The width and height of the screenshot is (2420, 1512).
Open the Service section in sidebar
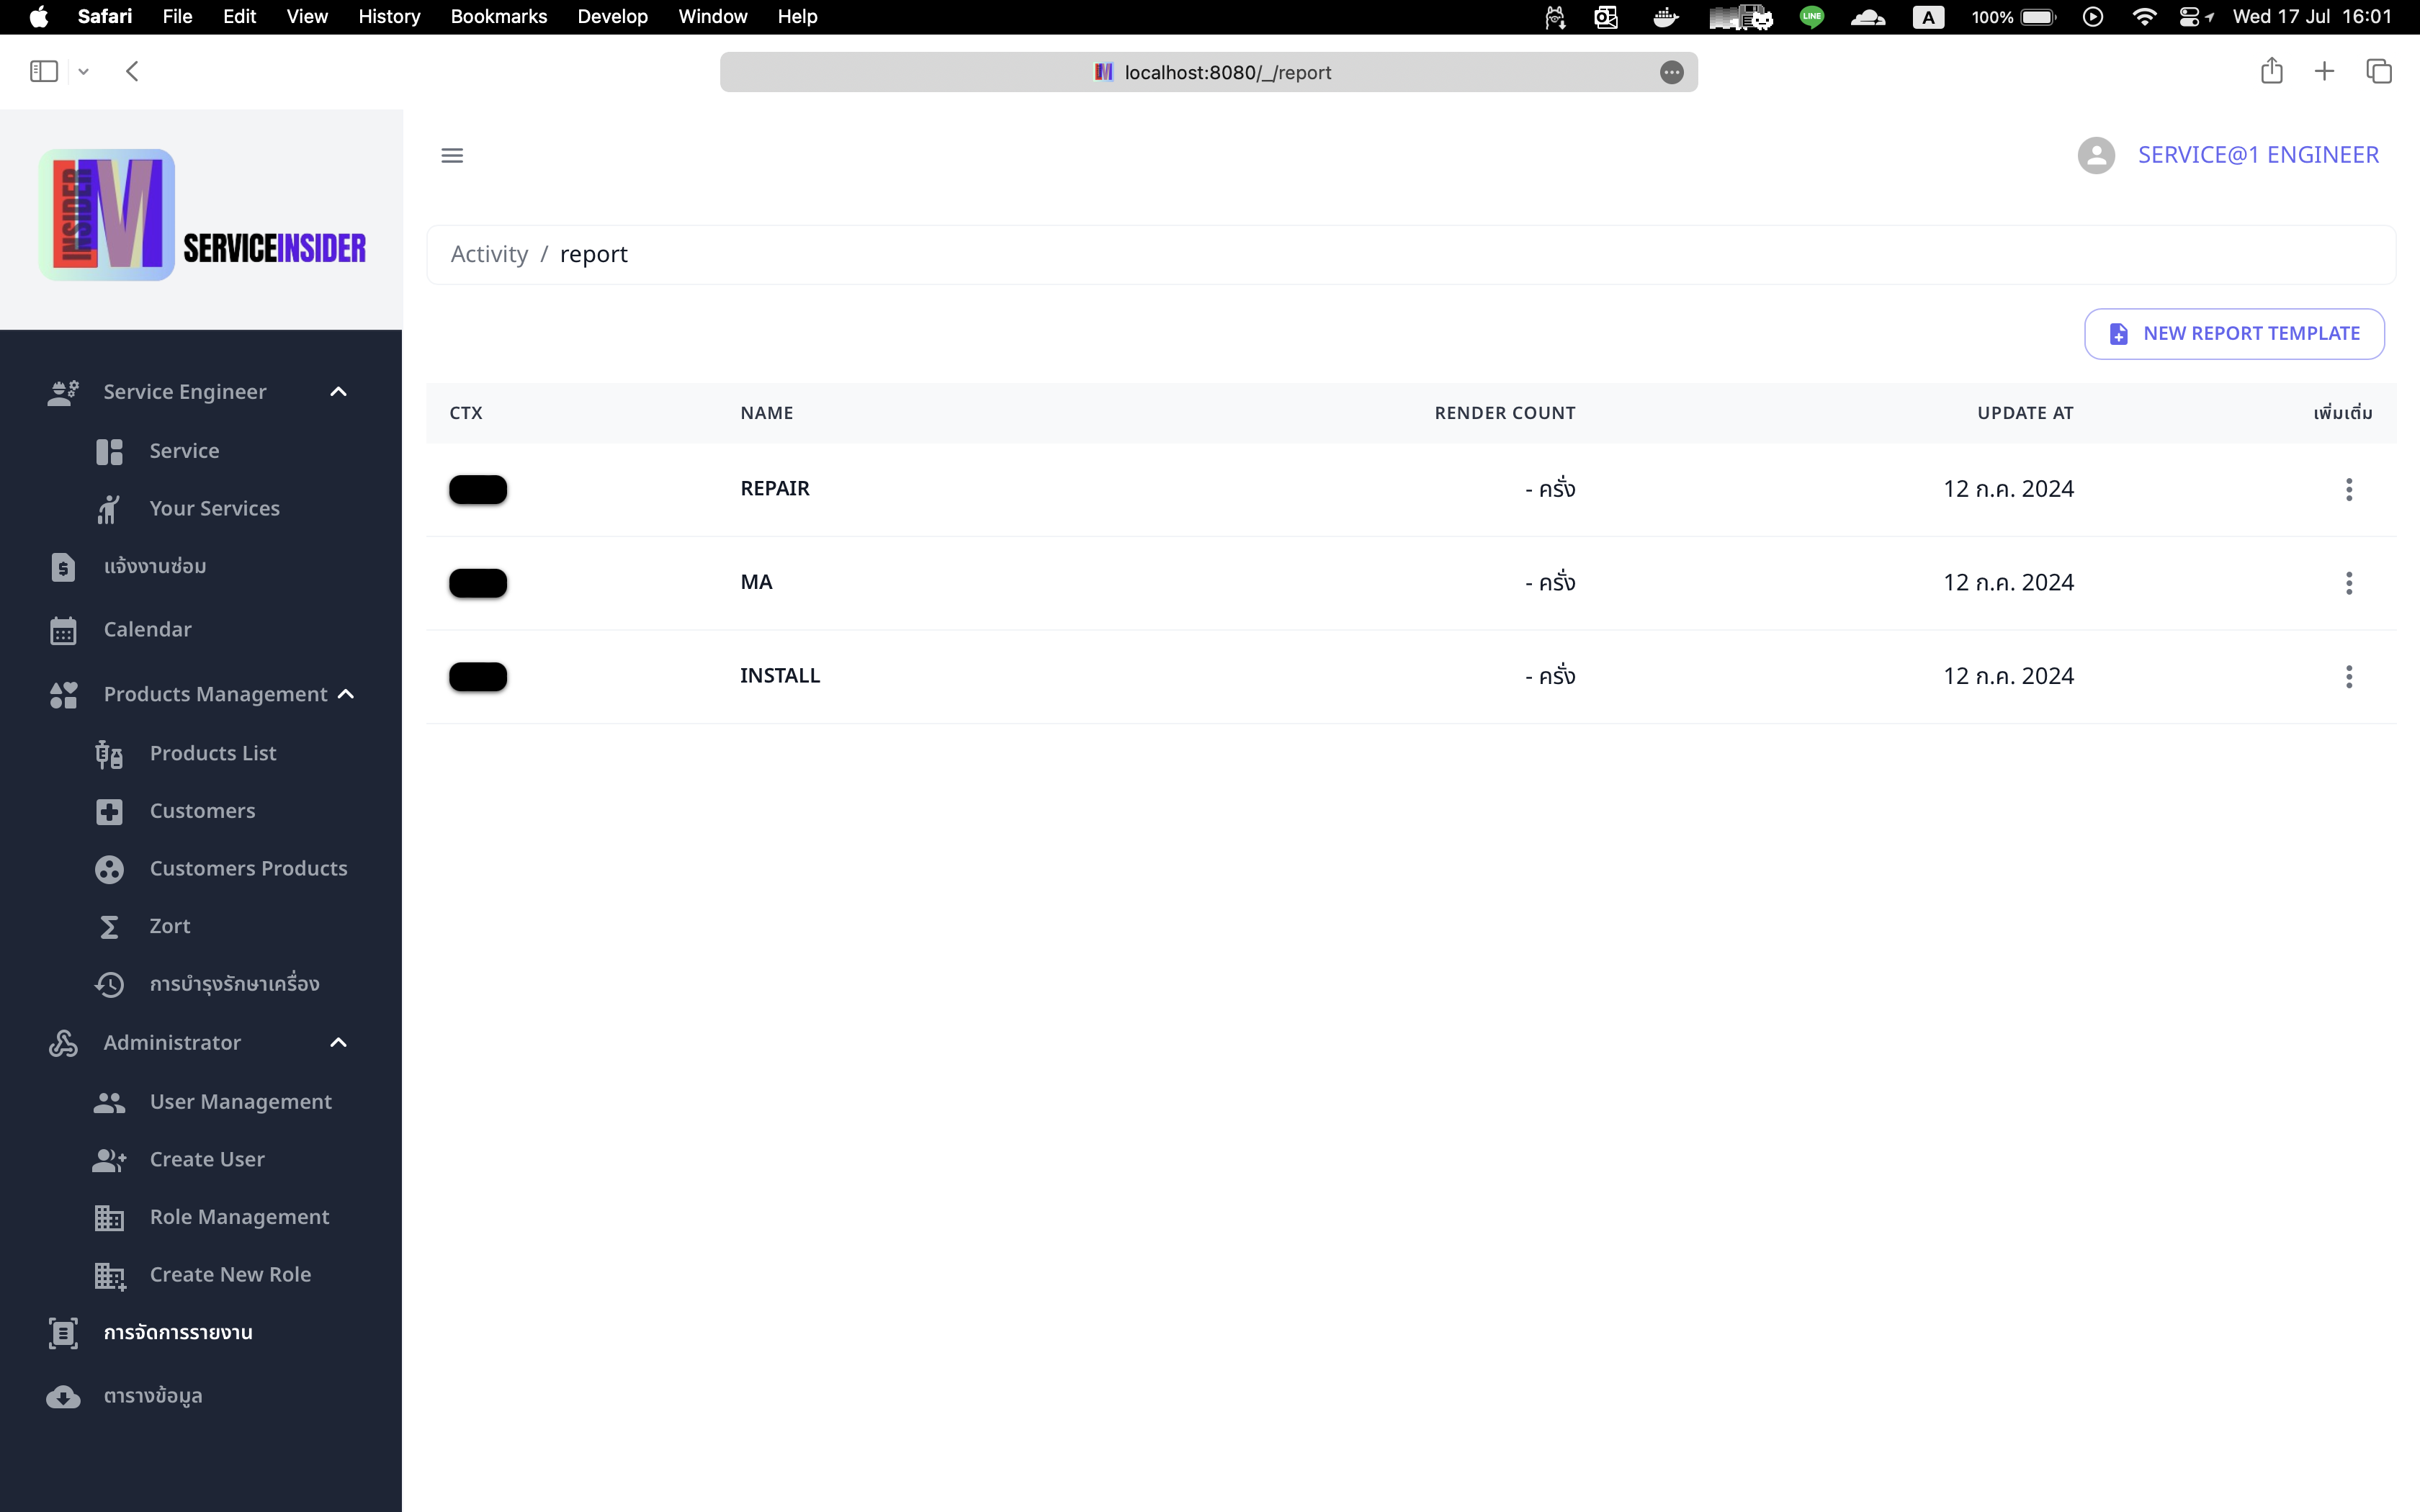[184, 450]
